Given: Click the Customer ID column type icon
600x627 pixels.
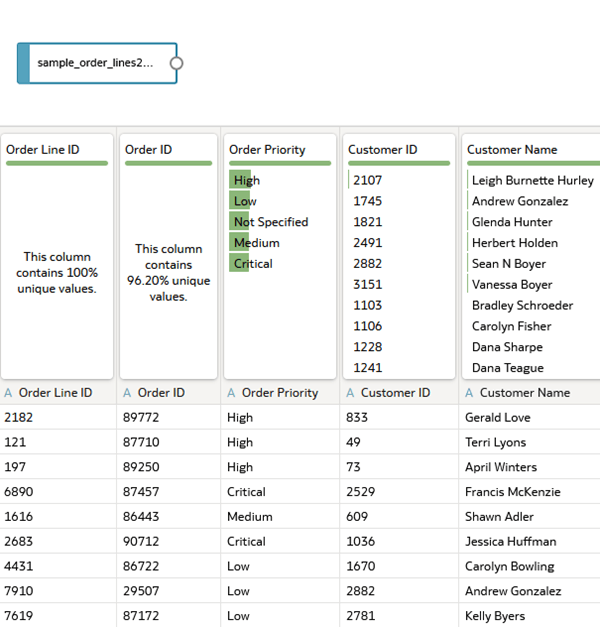Looking at the screenshot, I should [x=350, y=393].
